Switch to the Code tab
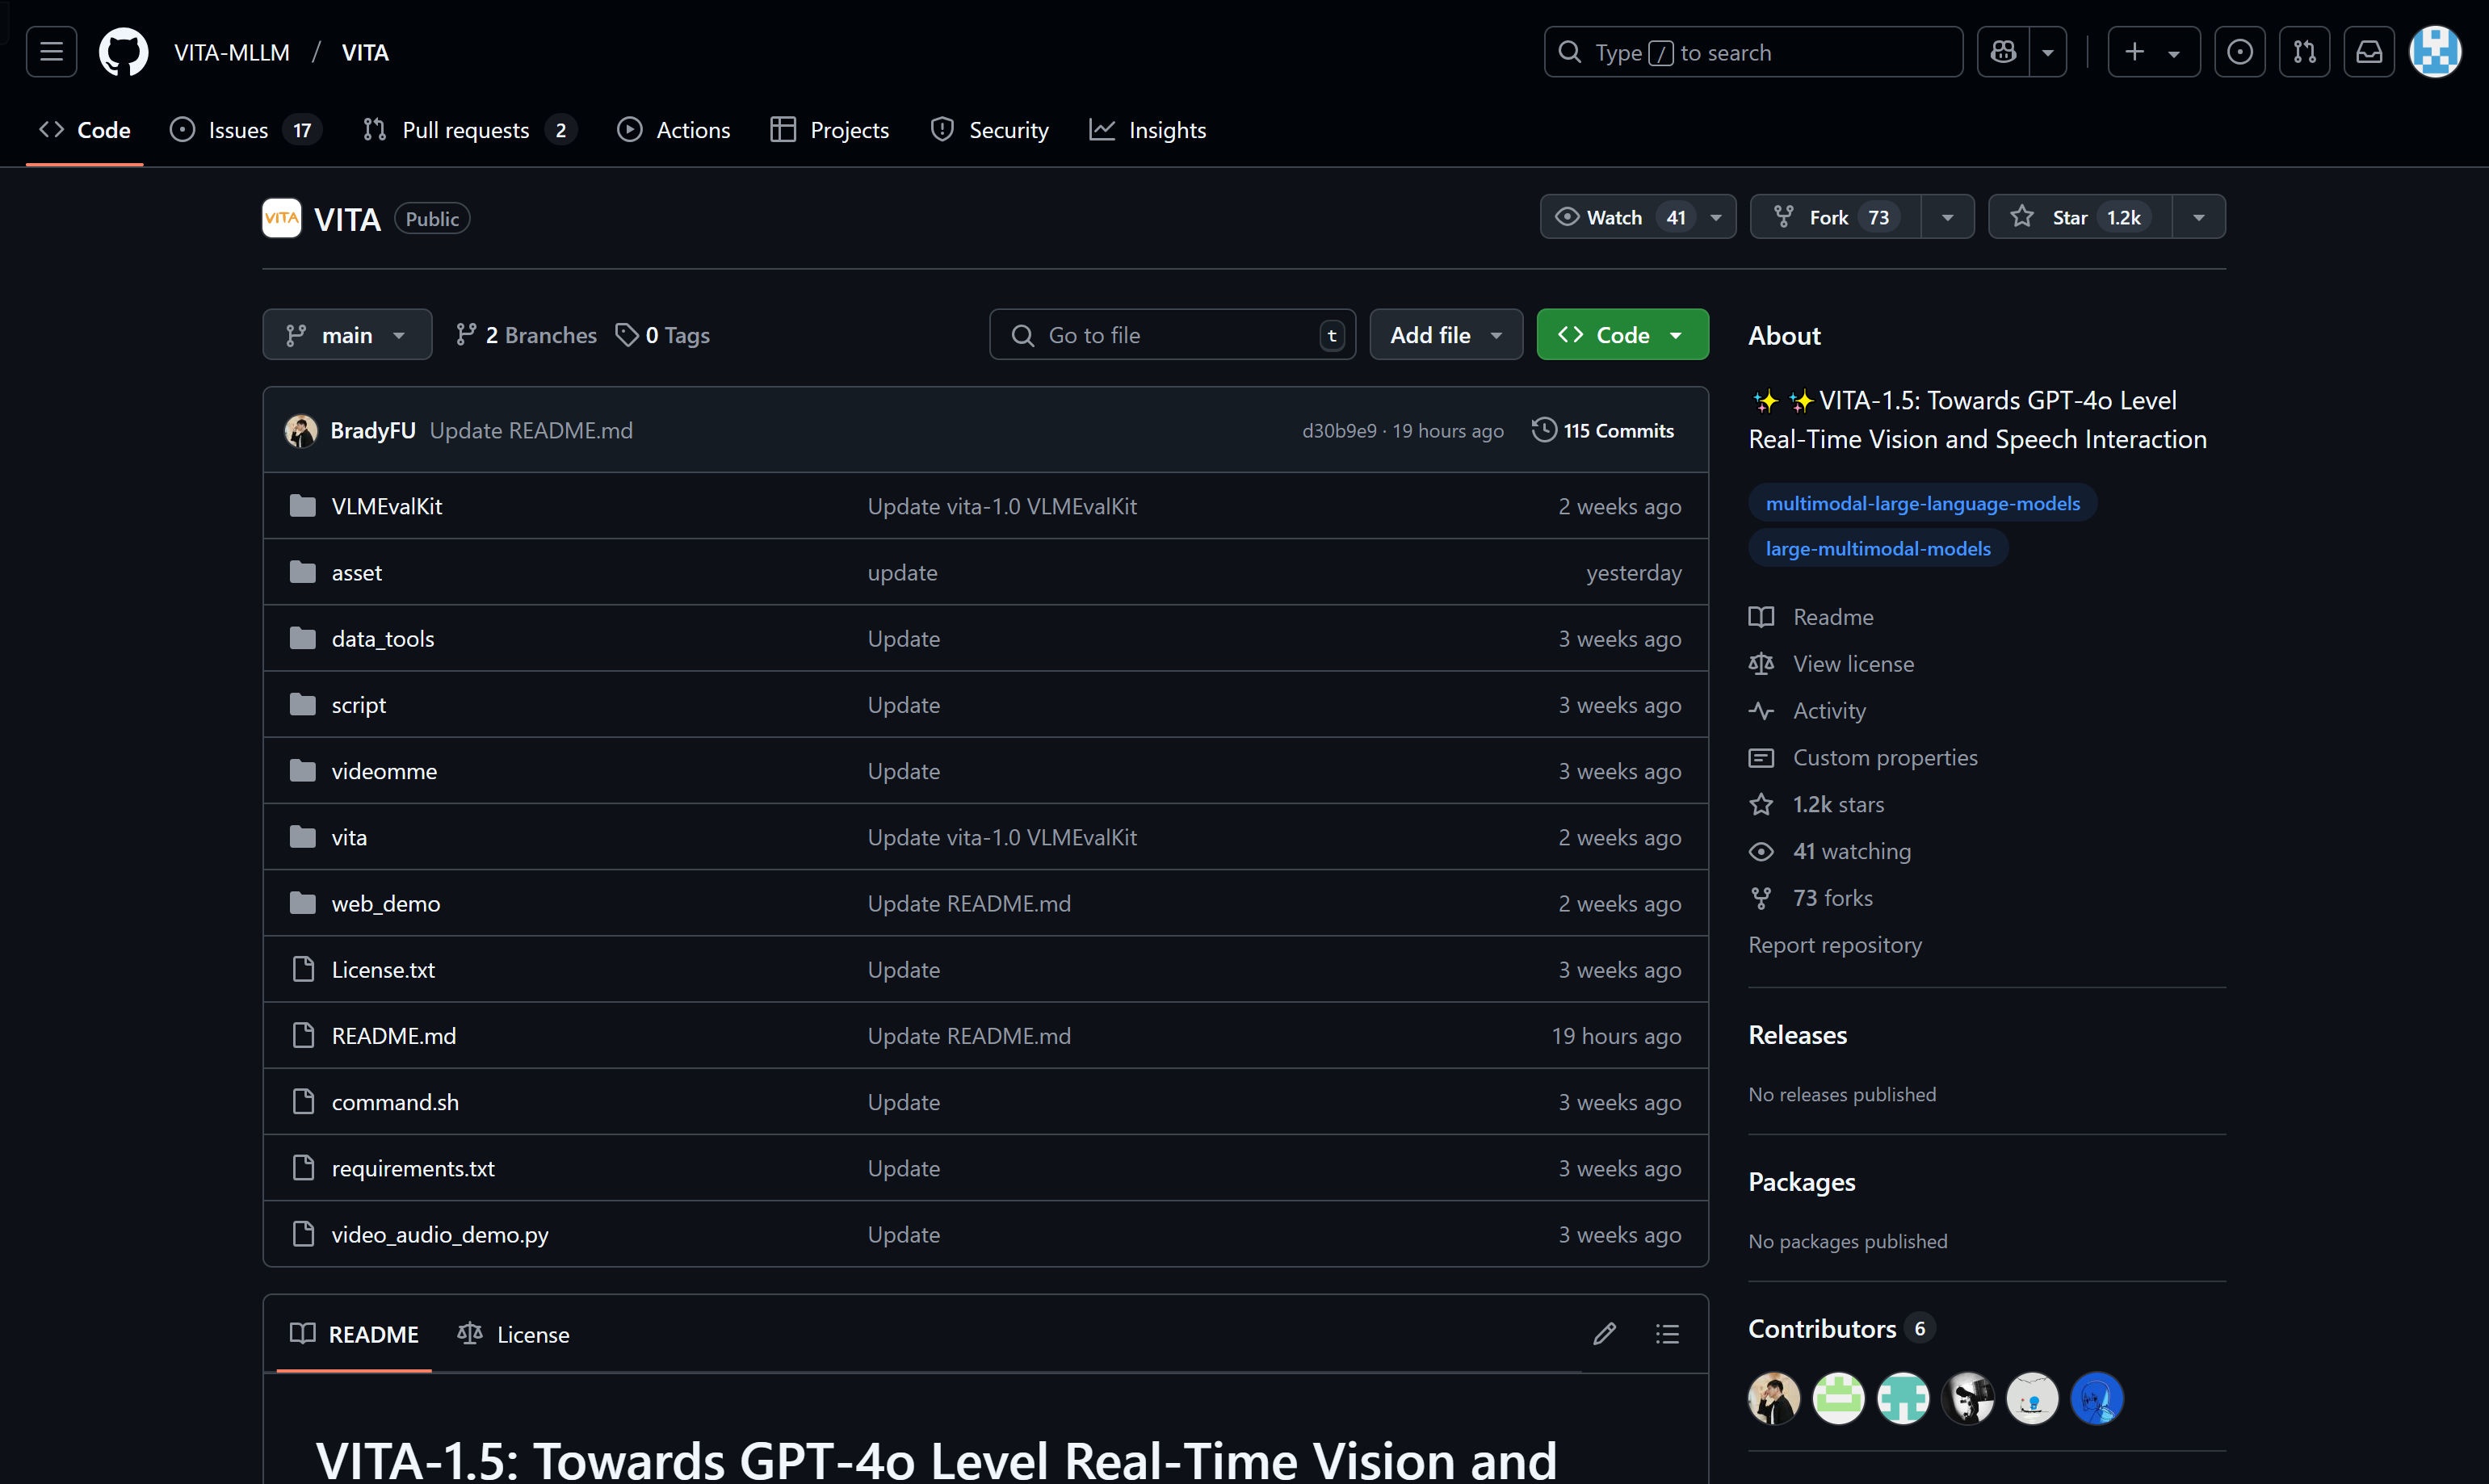 tap(85, 130)
